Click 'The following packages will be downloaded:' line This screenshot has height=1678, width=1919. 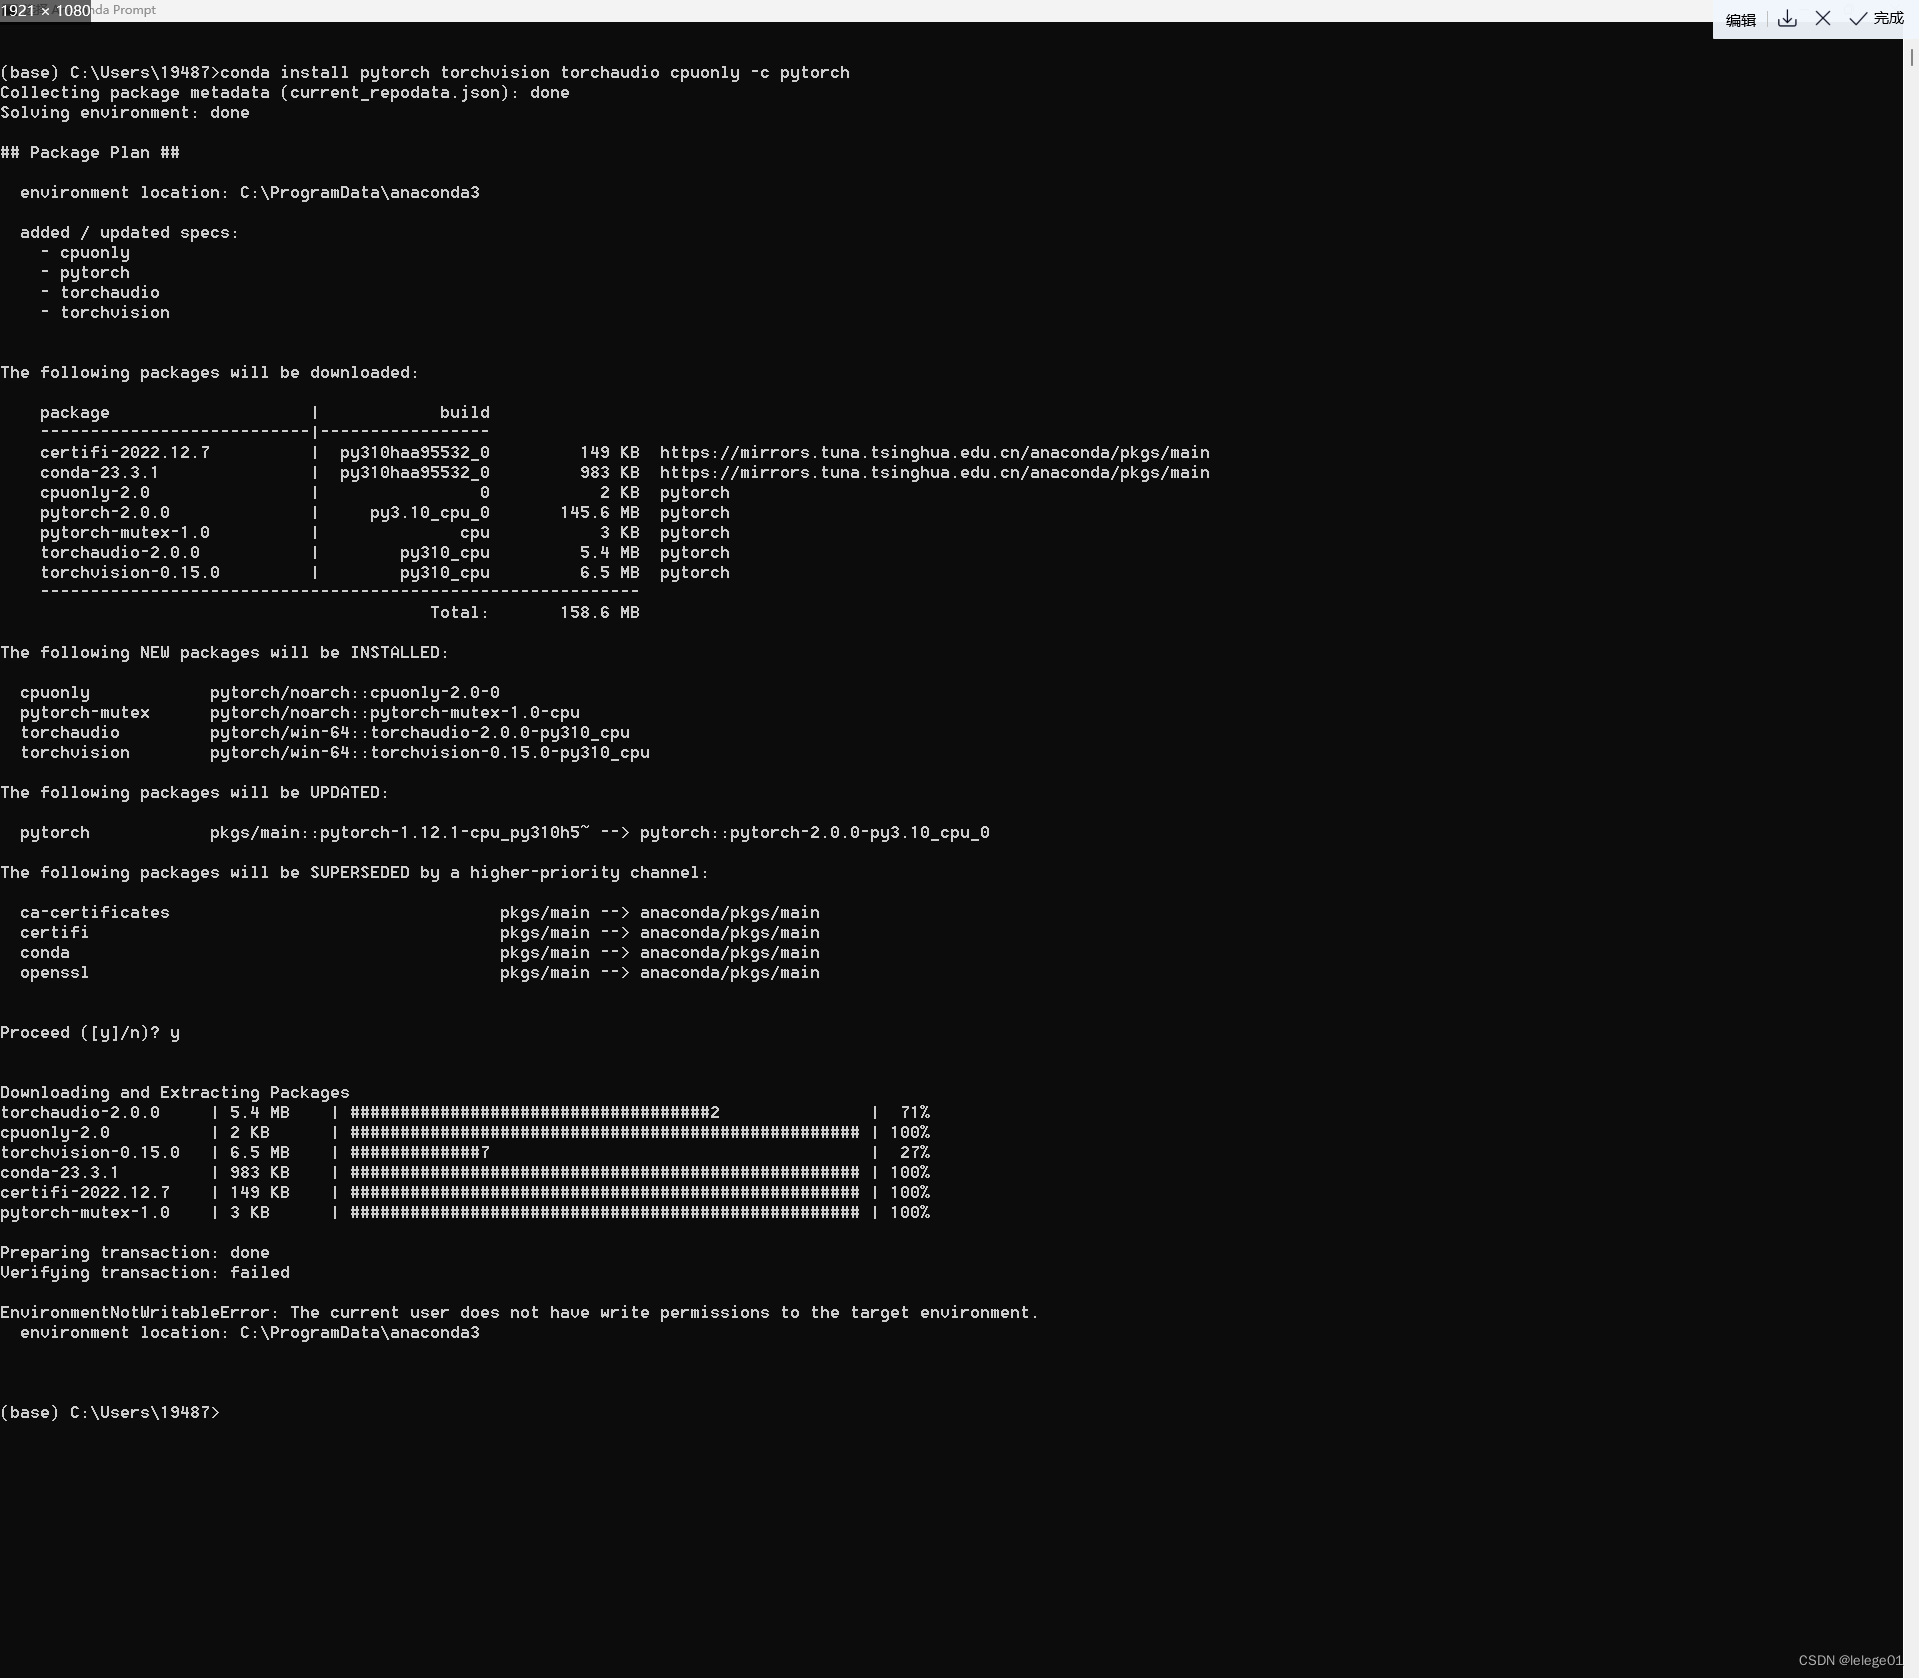210,372
